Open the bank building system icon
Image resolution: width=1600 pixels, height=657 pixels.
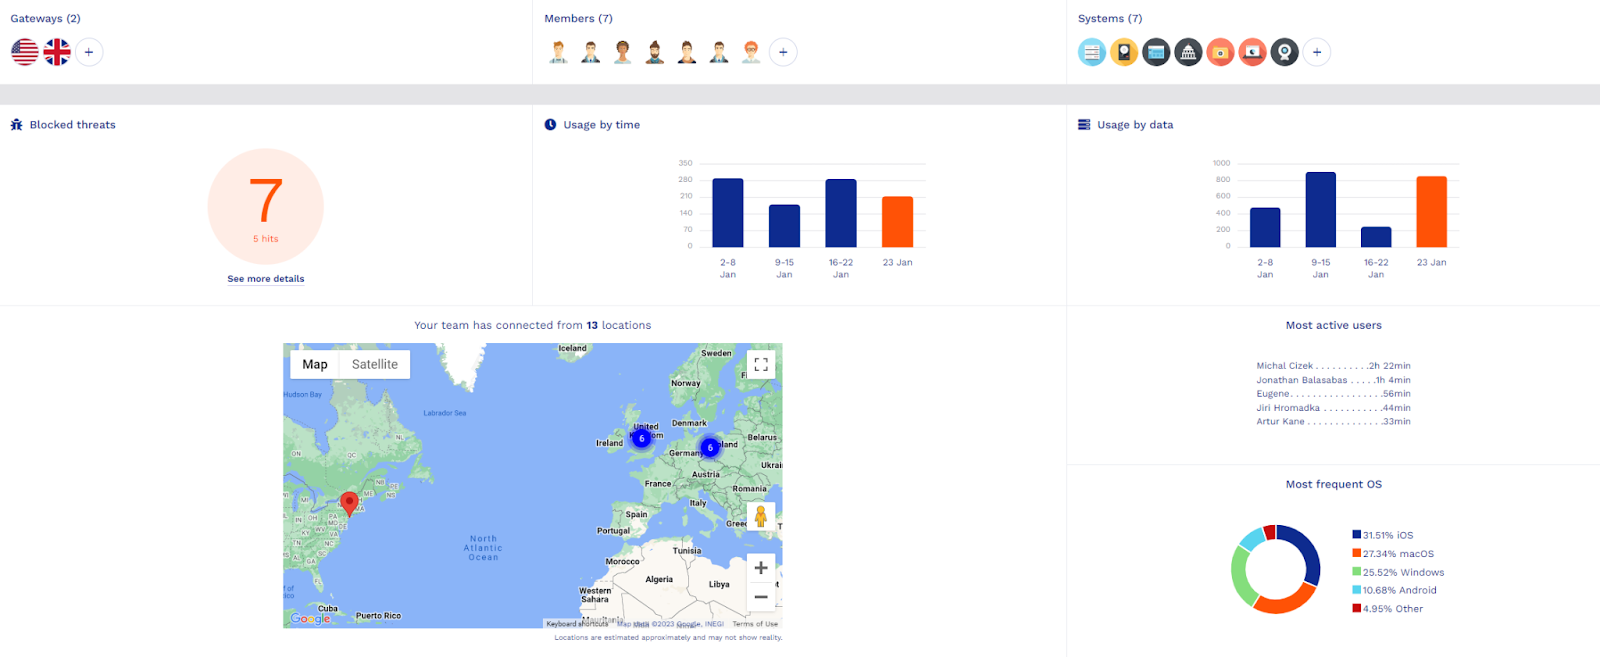point(1188,52)
